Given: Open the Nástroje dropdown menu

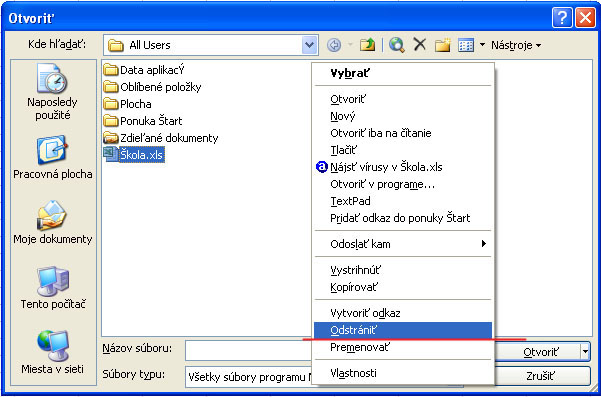Looking at the screenshot, I should click(x=516, y=45).
